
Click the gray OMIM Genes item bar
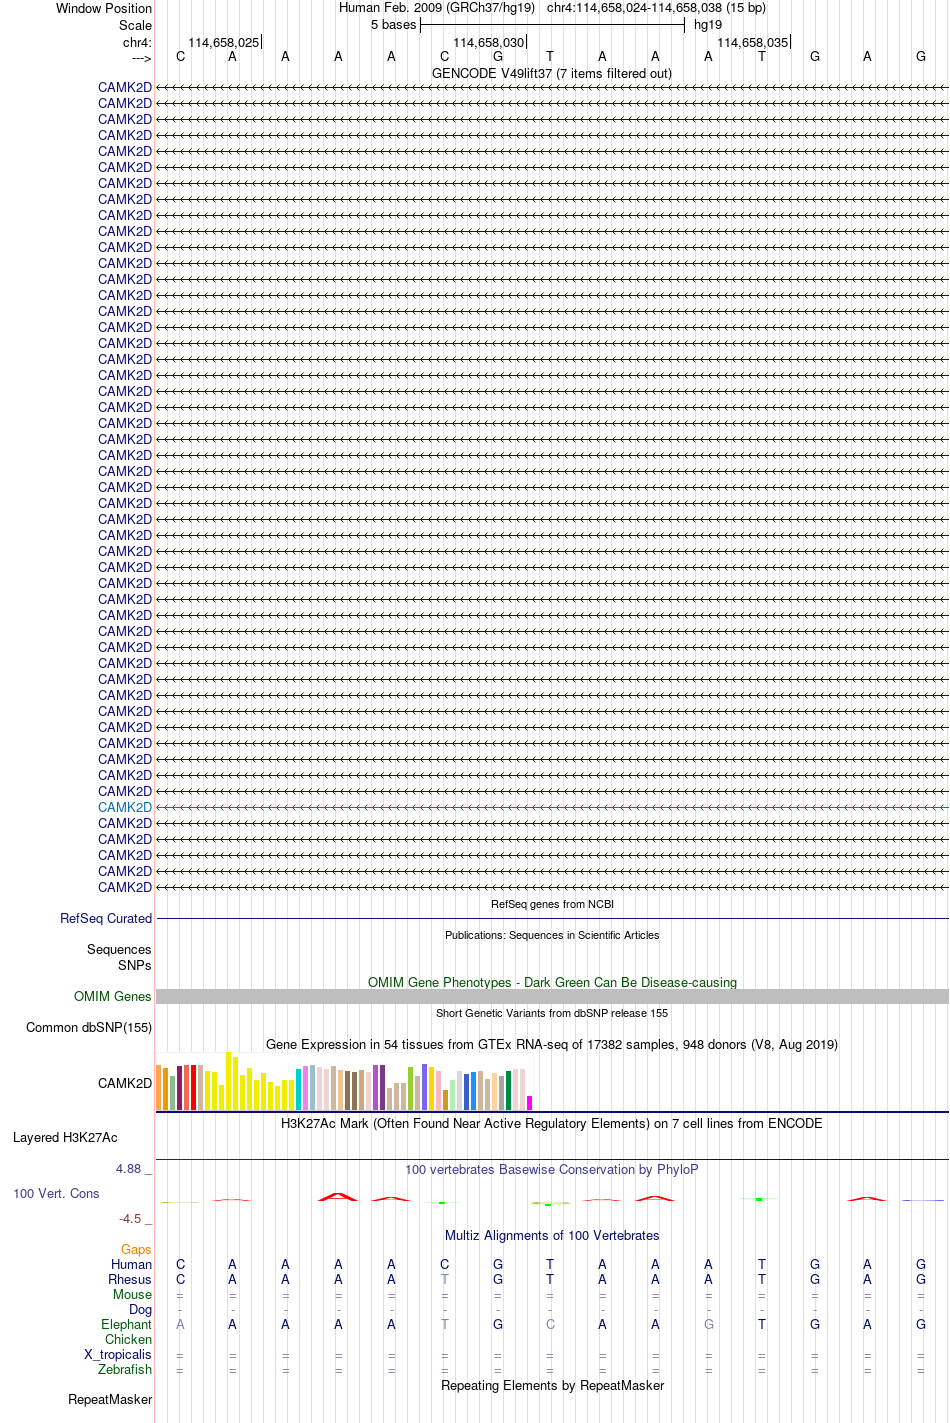[x=552, y=996]
